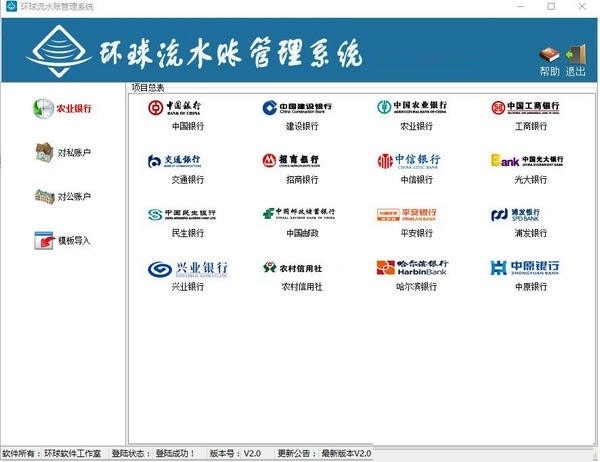
Task: Choose the Ping An Bank logo
Action: point(406,214)
